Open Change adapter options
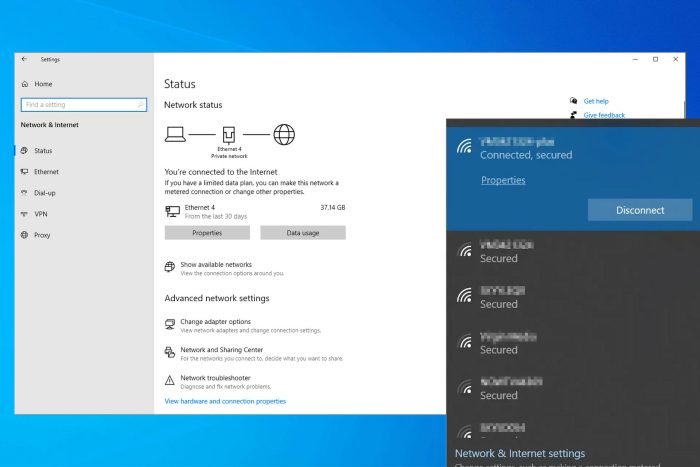 (x=215, y=321)
